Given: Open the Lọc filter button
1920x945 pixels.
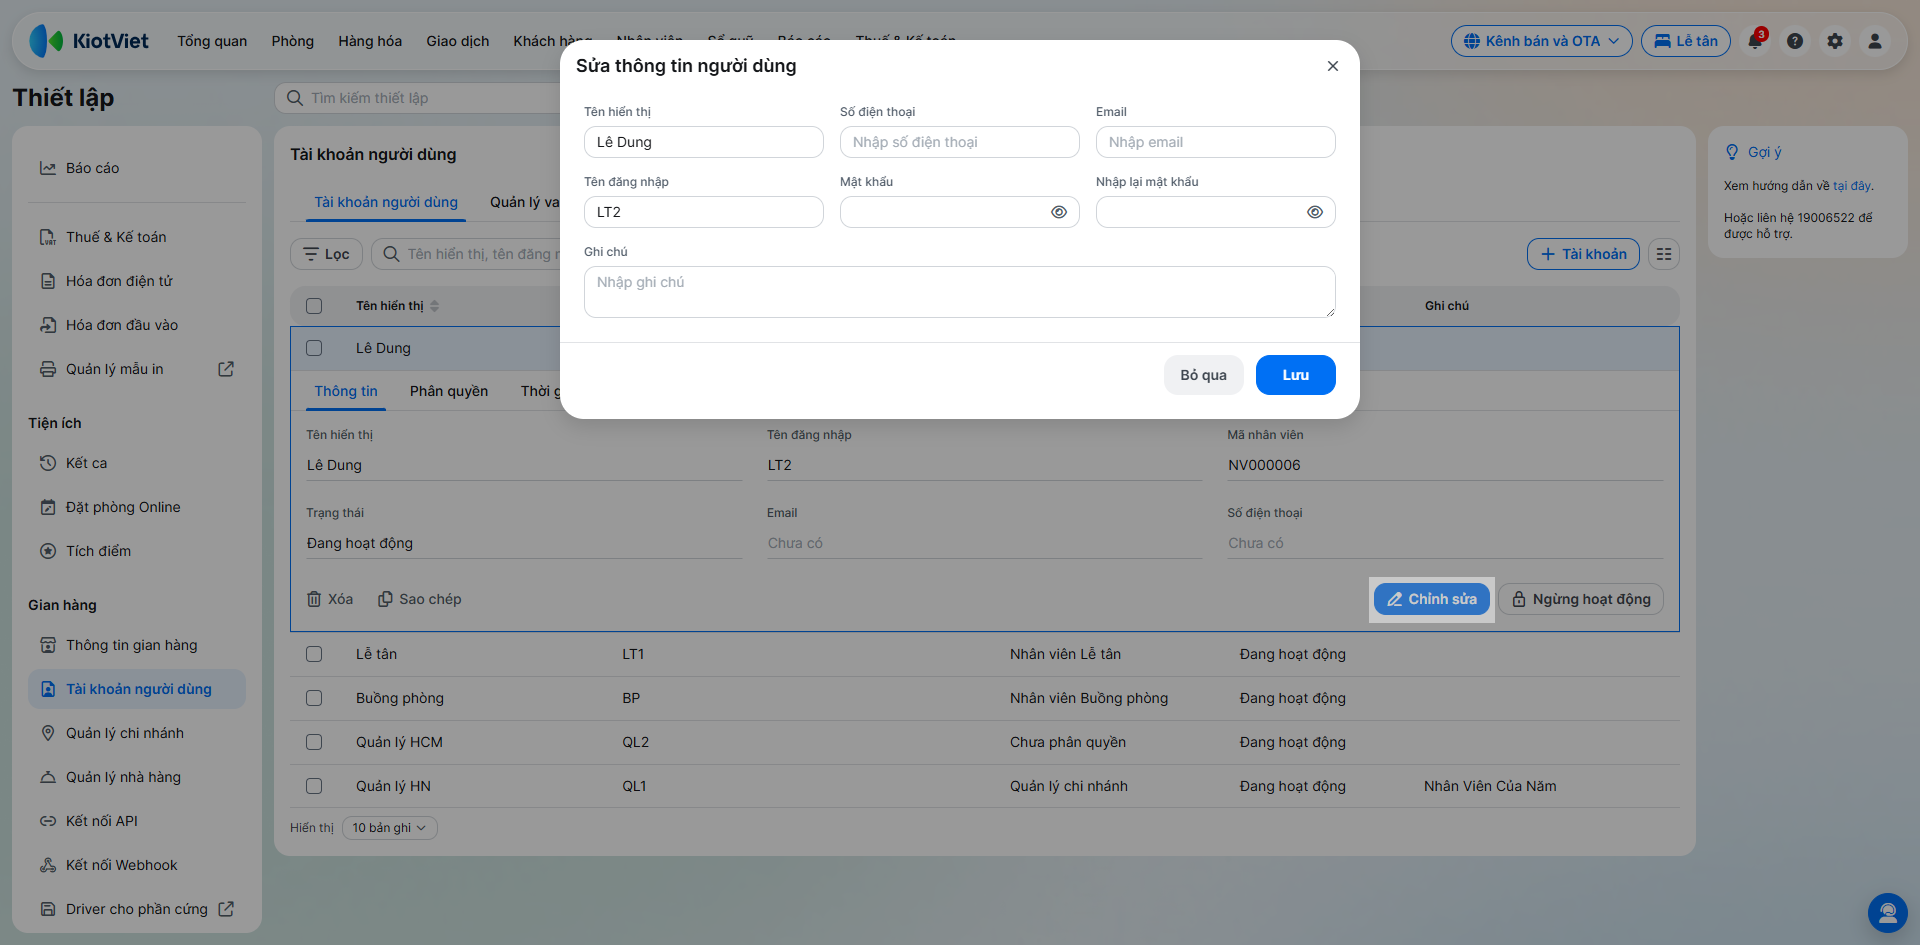Looking at the screenshot, I should point(326,254).
